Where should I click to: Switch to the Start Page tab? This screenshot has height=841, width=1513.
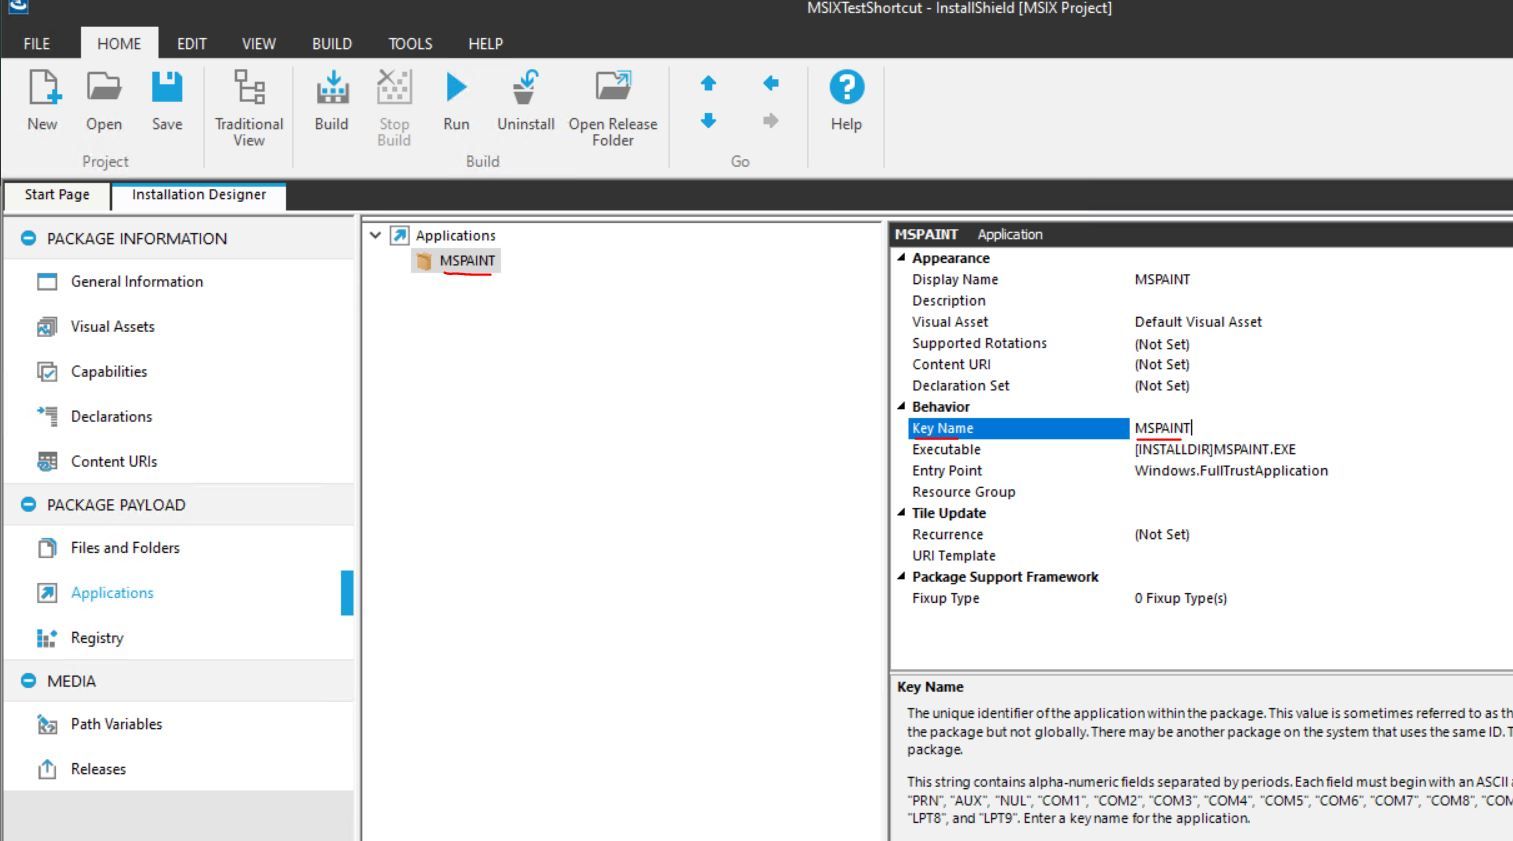tap(55, 195)
